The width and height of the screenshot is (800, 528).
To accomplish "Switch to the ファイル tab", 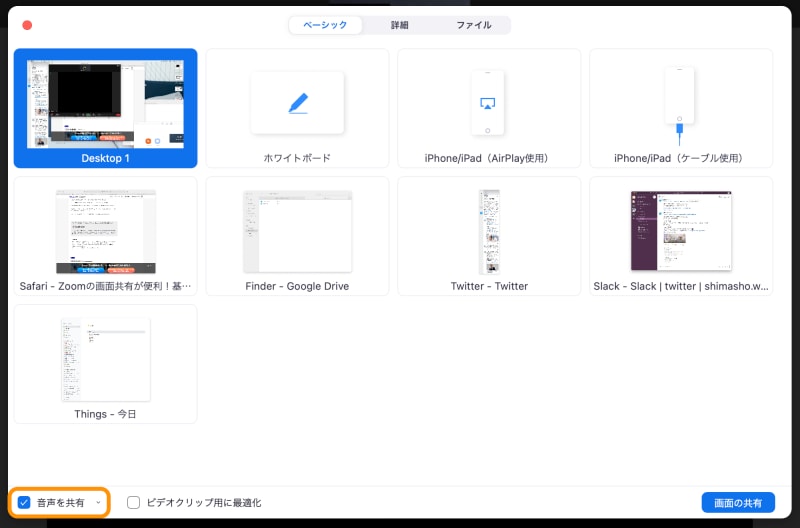I will point(473,25).
